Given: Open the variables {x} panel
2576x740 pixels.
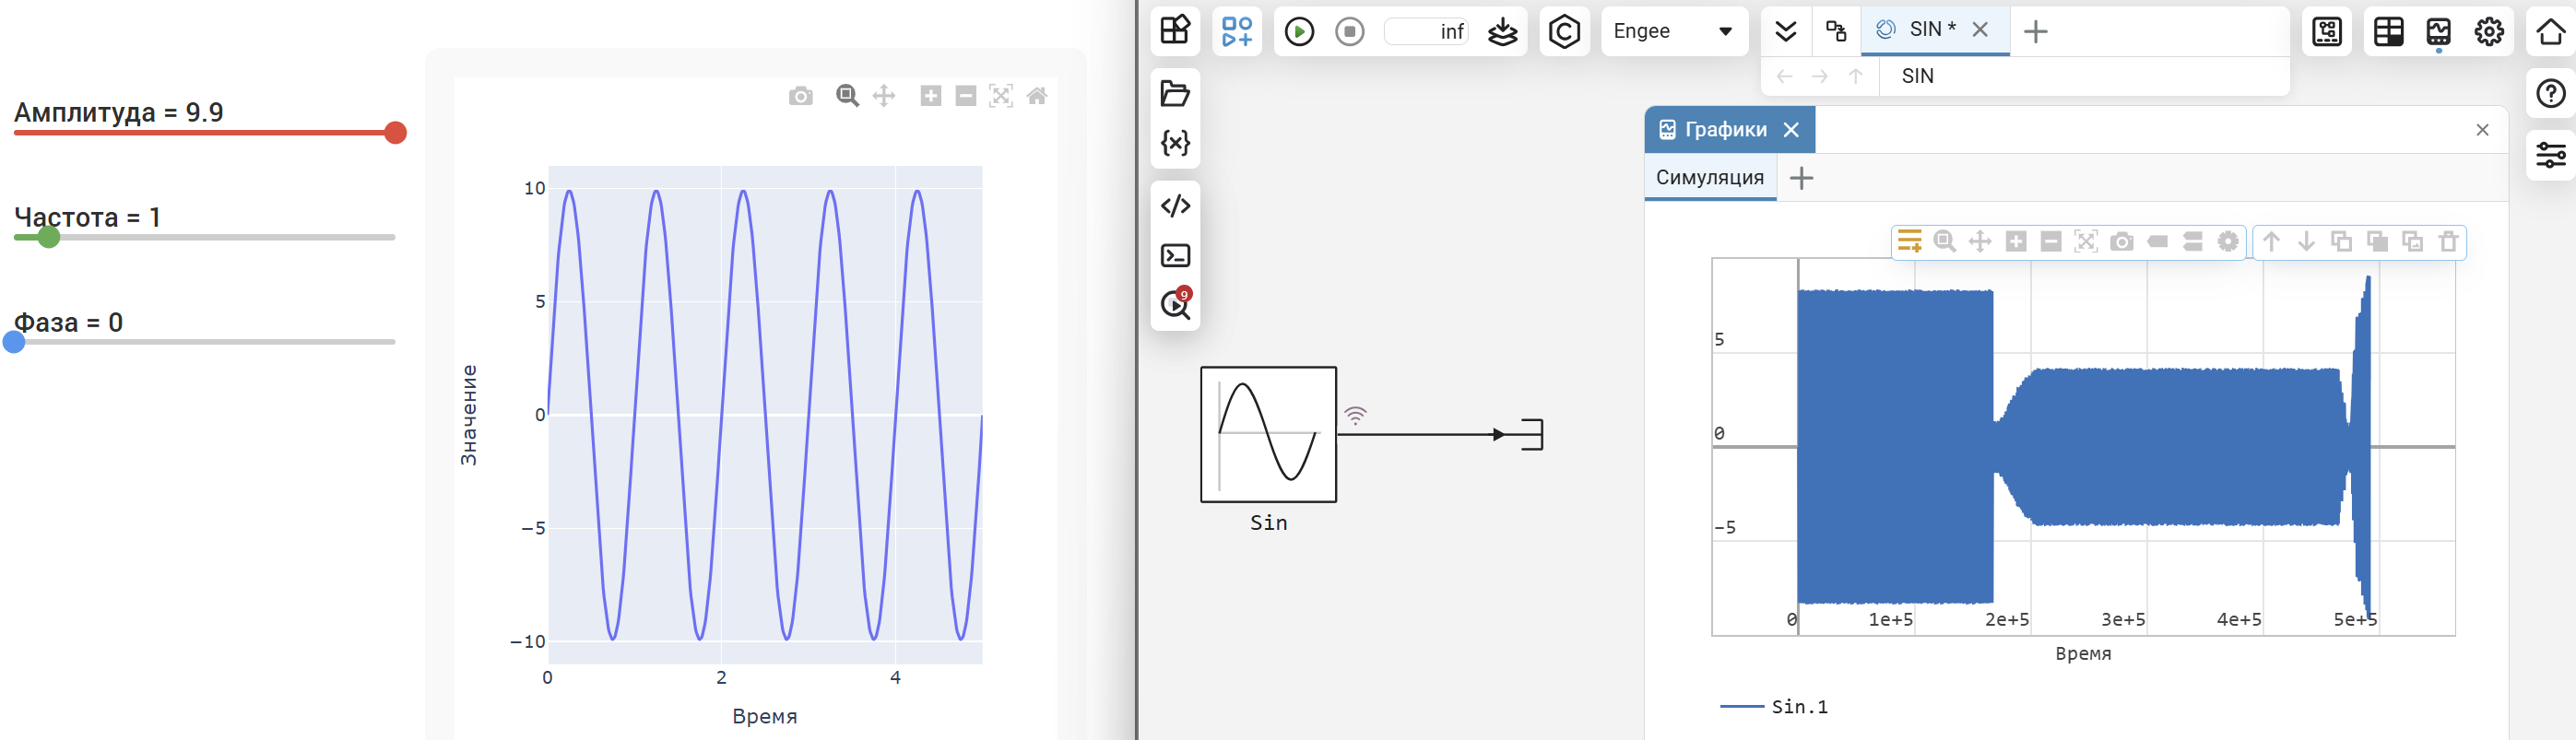Looking at the screenshot, I should [x=1175, y=143].
